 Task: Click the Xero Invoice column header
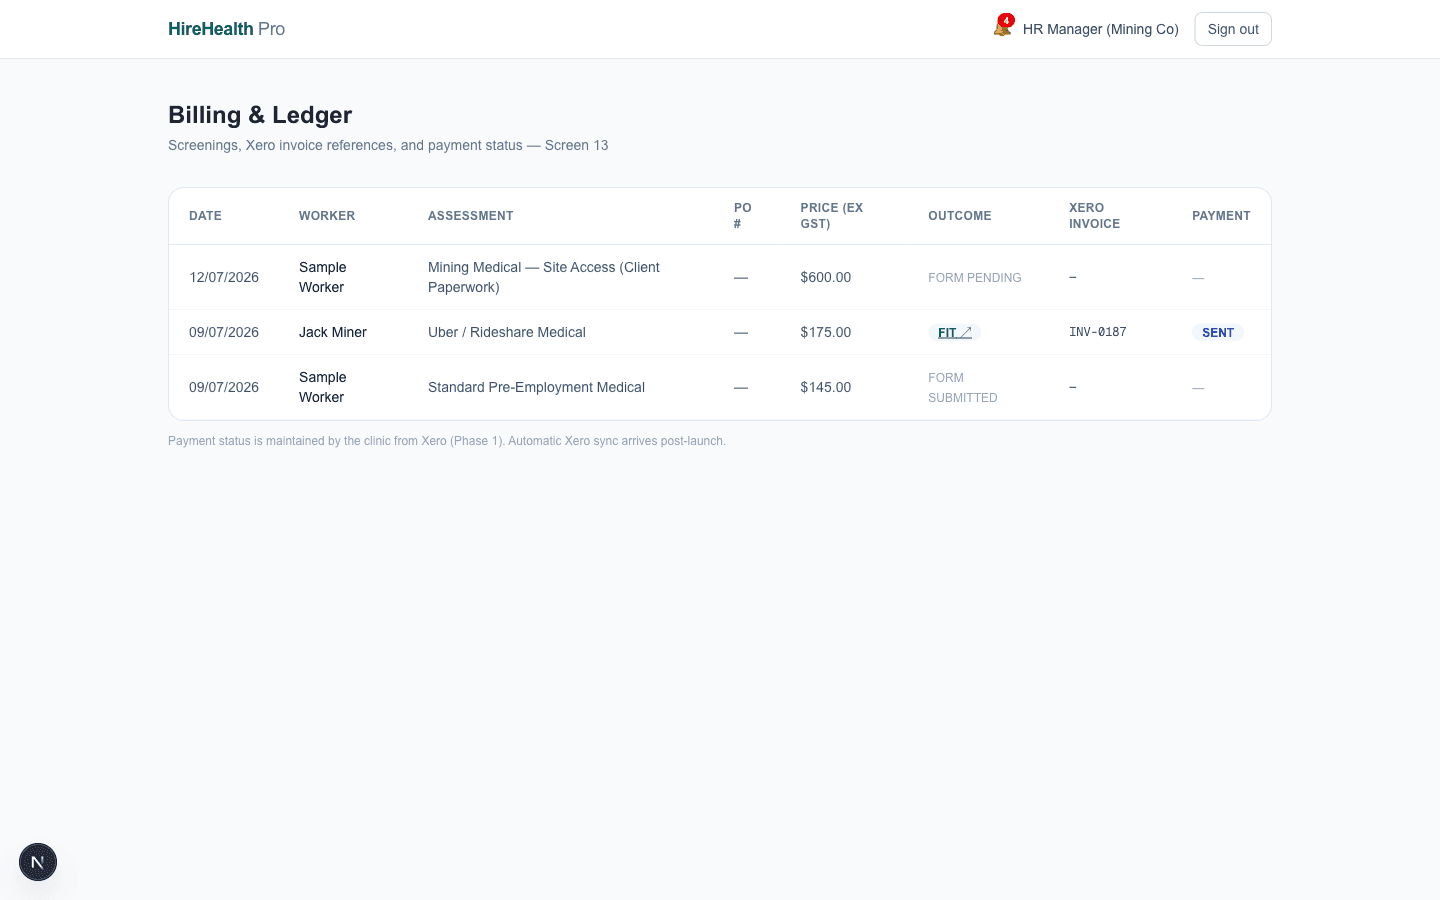point(1094,216)
